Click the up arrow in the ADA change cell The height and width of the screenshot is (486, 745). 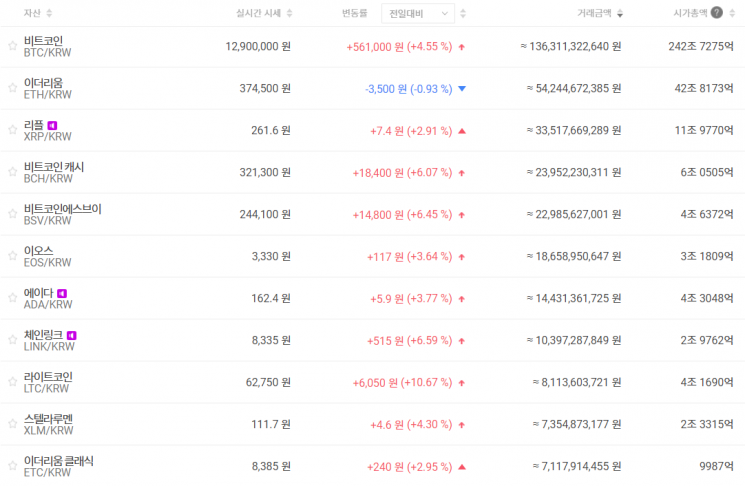click(x=461, y=299)
